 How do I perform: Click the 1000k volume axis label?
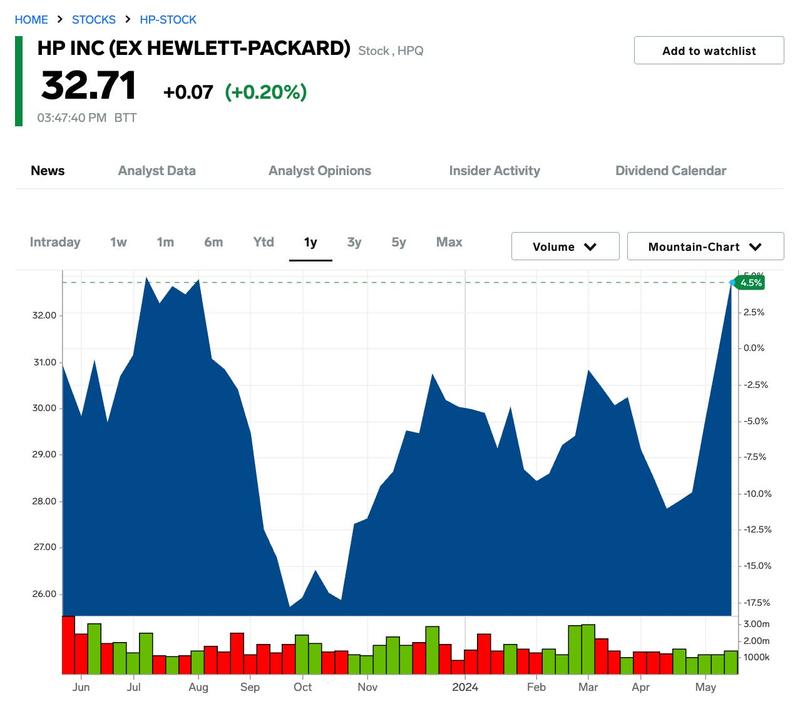pos(756,657)
